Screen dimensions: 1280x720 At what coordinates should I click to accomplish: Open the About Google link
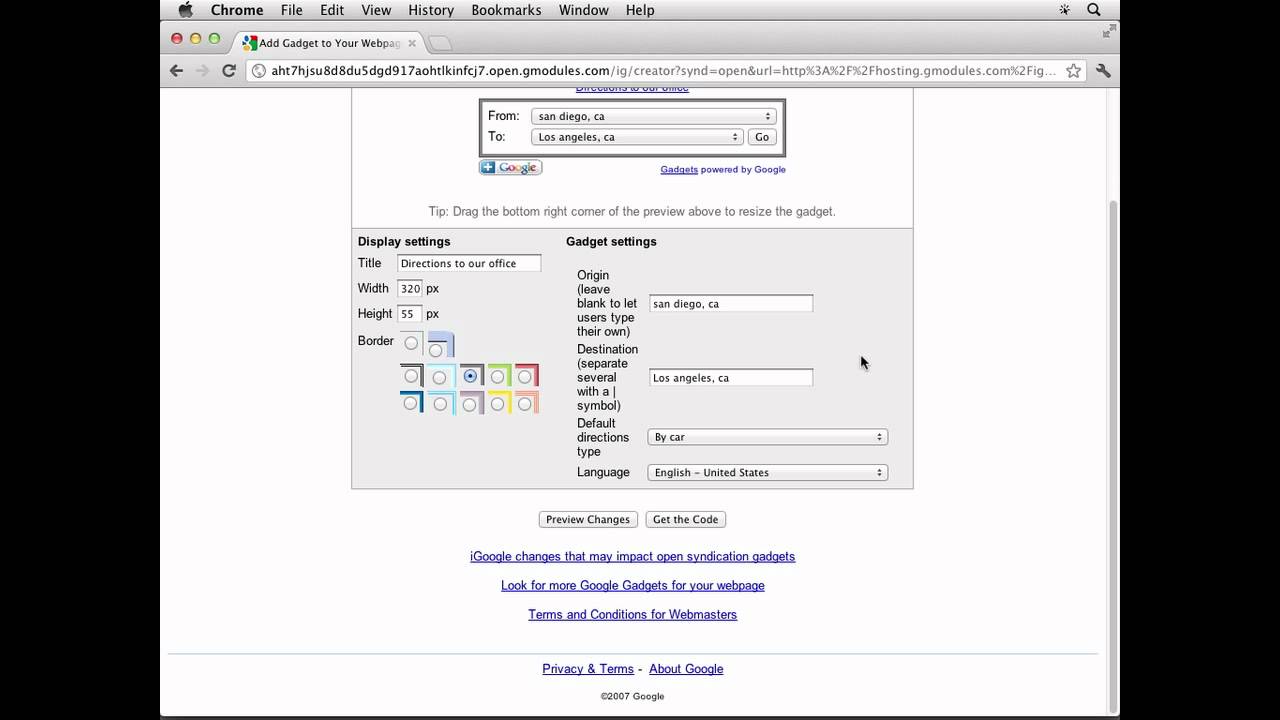686,669
